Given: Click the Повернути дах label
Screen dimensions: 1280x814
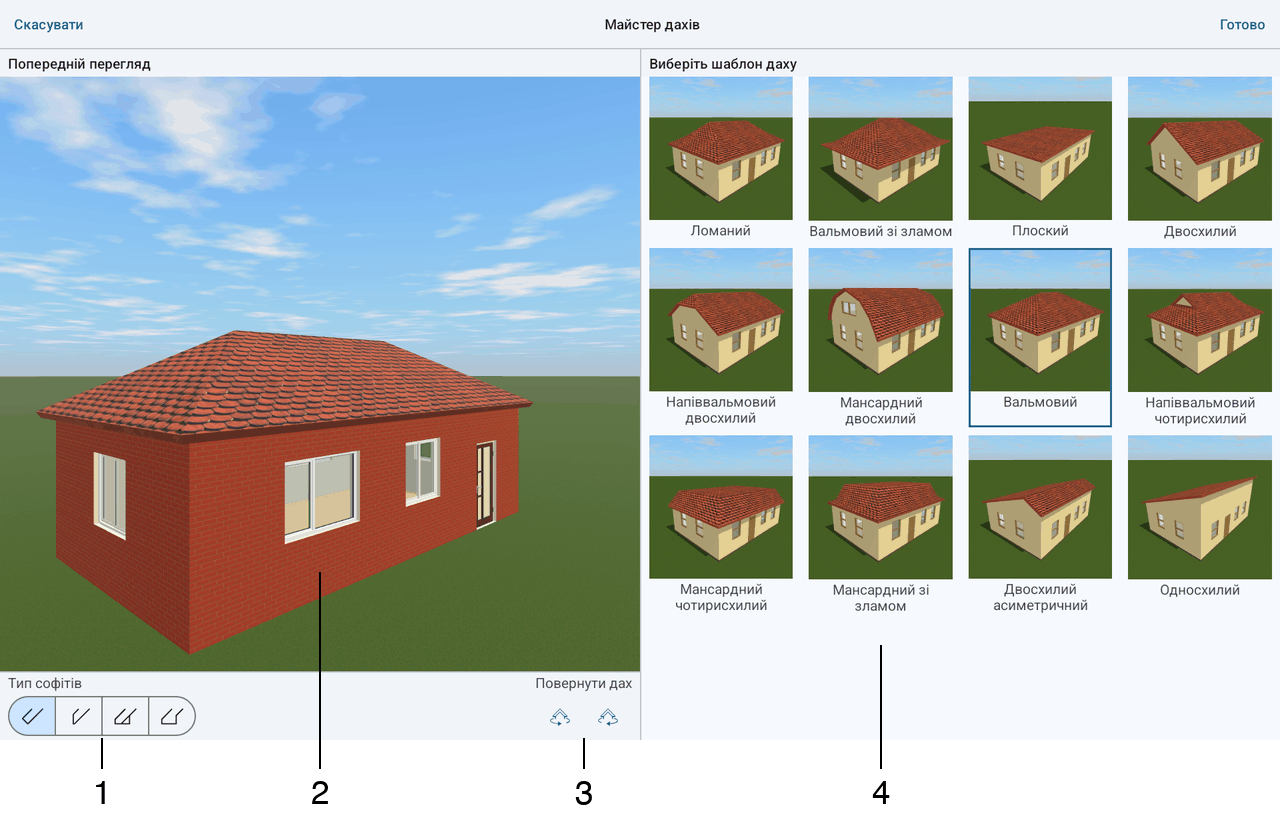Looking at the screenshot, I should click(584, 684).
